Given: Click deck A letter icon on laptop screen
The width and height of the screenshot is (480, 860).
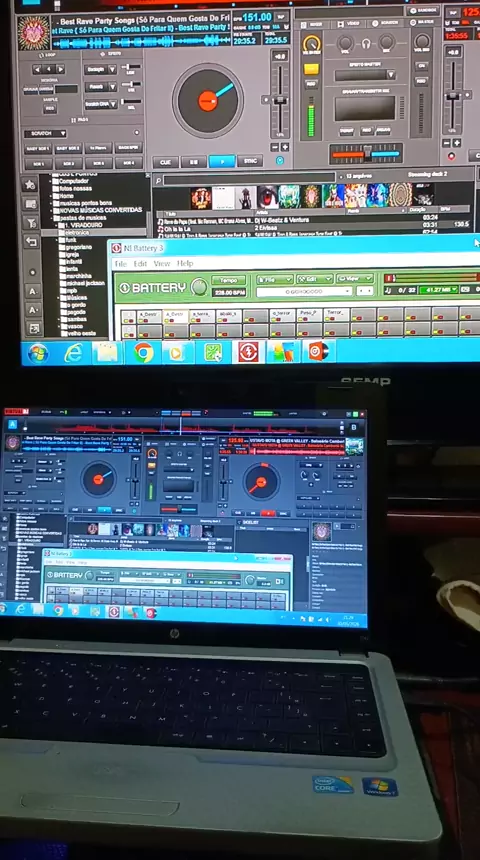Looking at the screenshot, I should click(x=12, y=424).
